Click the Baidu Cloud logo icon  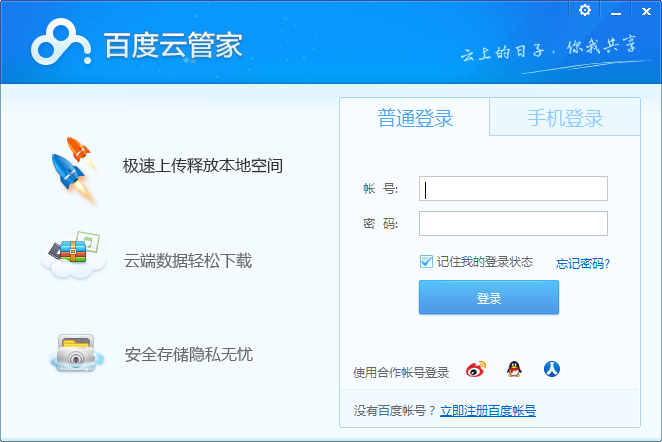[61, 42]
